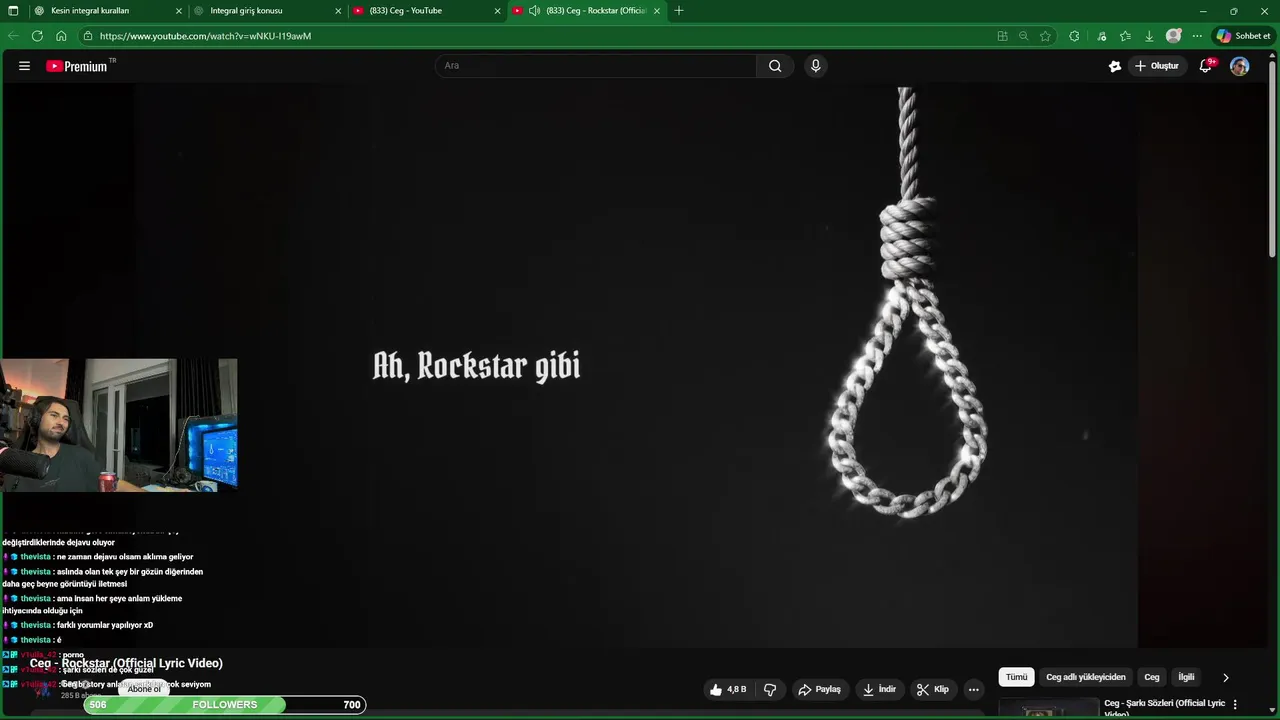Screen dimensions: 1280x720
Task: Open browser downloads icon
Action: tap(1149, 36)
